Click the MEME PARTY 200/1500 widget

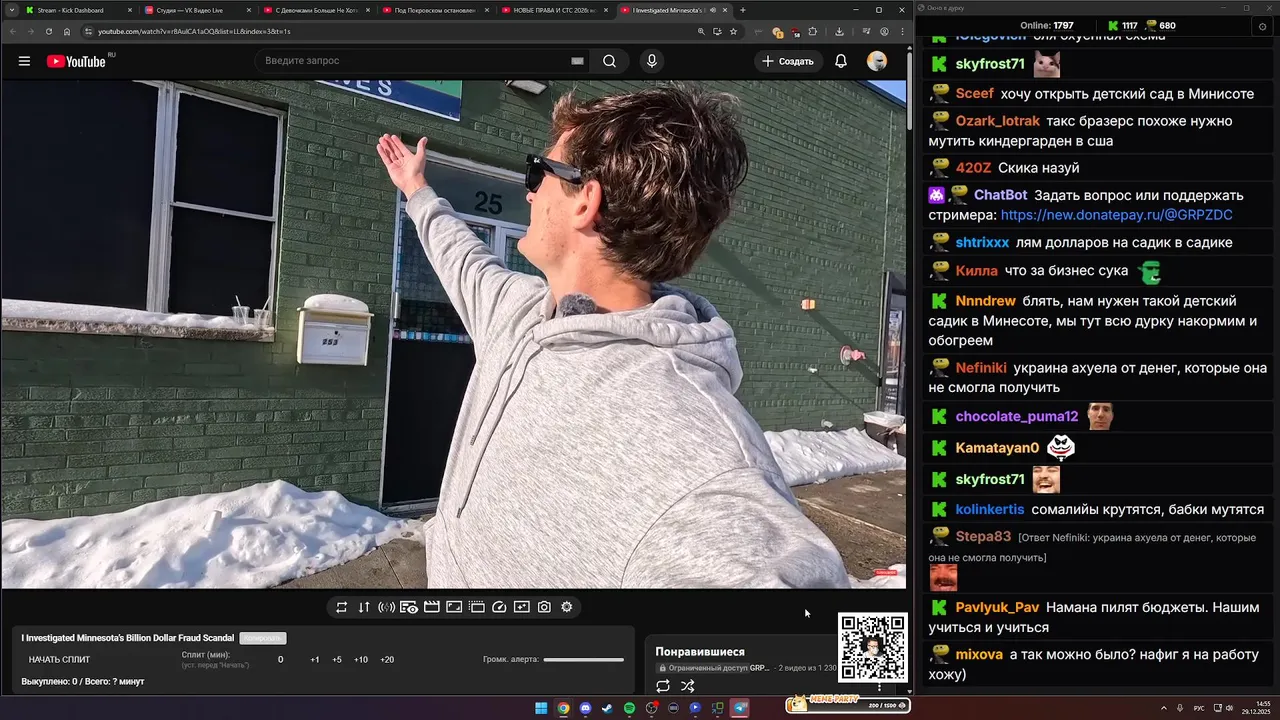pyautogui.click(x=847, y=704)
